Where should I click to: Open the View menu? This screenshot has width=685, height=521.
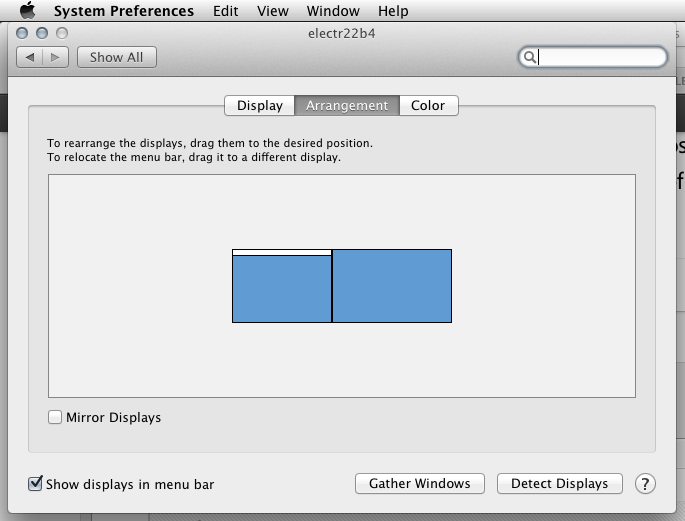pos(272,11)
